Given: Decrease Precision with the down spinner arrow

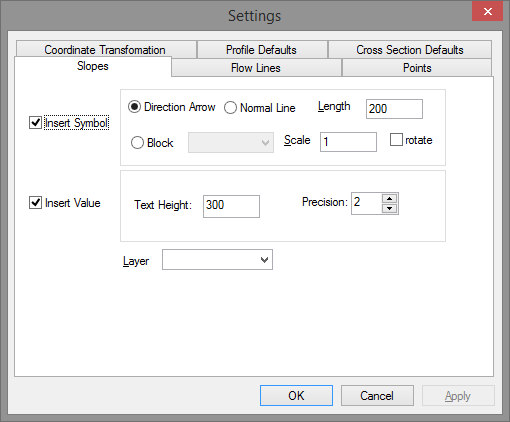Looking at the screenshot, I should pyautogui.click(x=389, y=208).
